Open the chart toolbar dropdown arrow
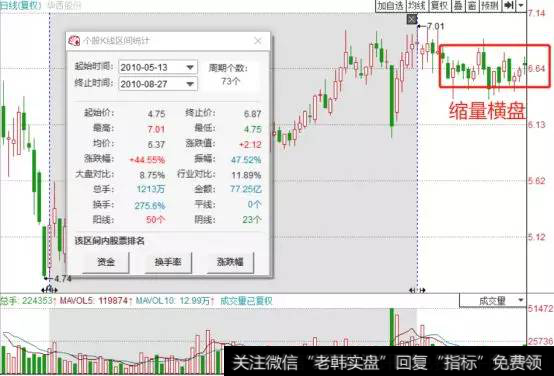Image resolution: width=554 pixels, height=376 pixels. click(x=521, y=5)
